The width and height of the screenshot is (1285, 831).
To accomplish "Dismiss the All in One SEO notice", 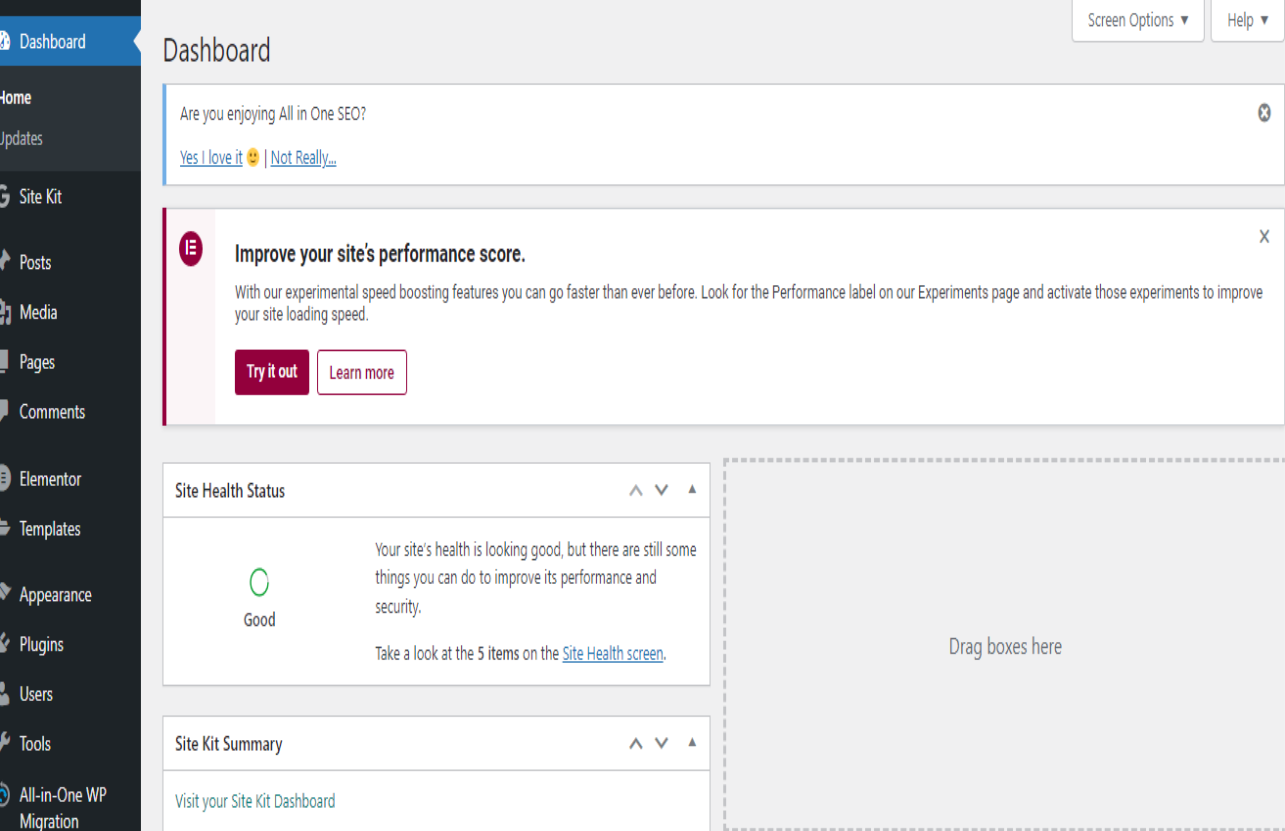I will (x=1264, y=113).
